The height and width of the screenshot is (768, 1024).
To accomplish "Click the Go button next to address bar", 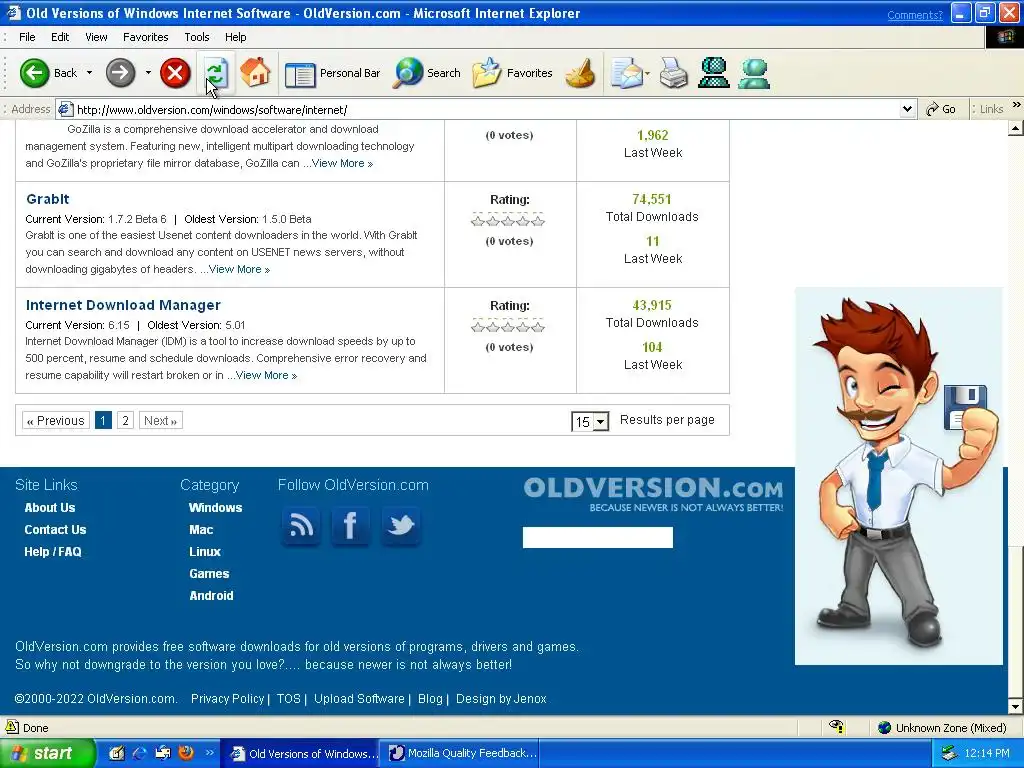I will point(941,109).
